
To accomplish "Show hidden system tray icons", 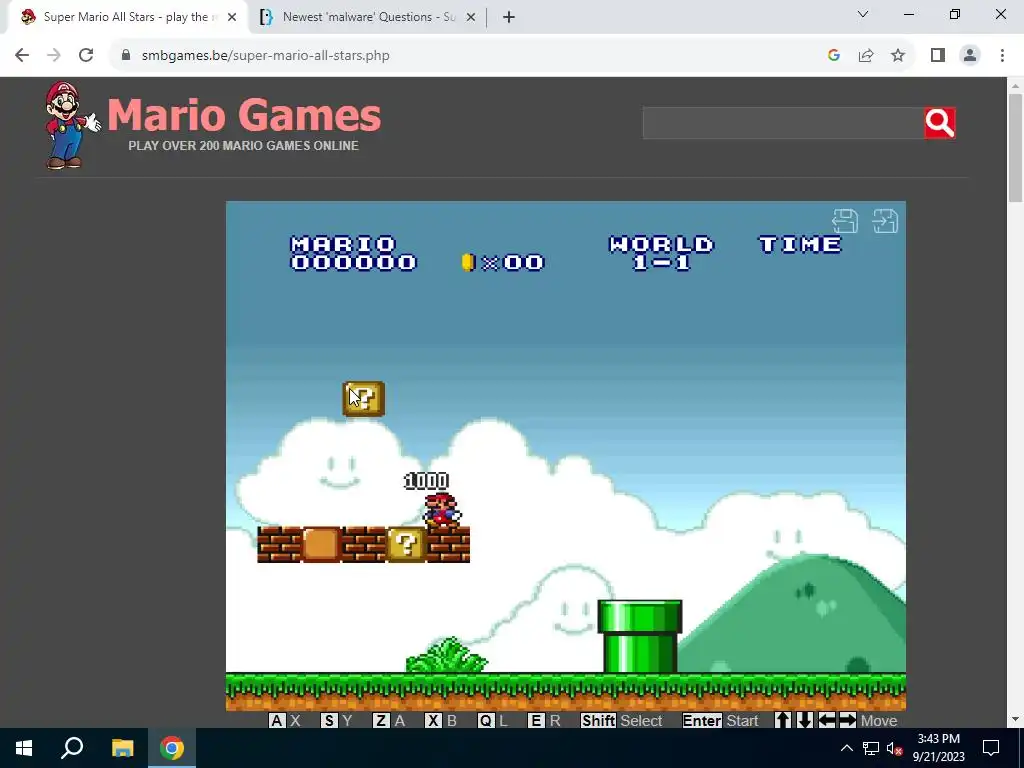I will click(x=846, y=748).
